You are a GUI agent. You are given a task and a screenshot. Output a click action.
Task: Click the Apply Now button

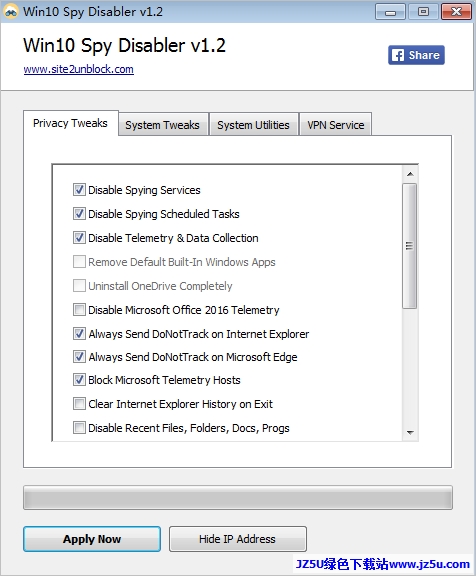[x=92, y=539]
